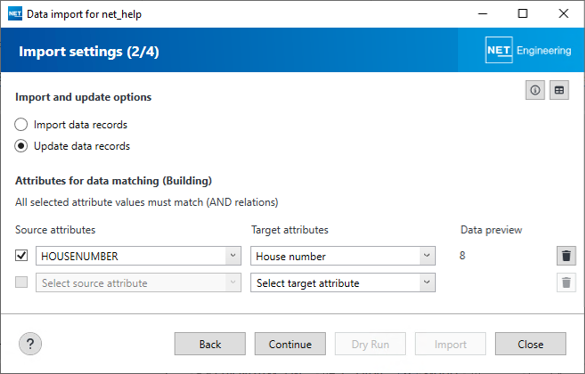Click the Source attributes column label
The width and height of the screenshot is (585, 374).
tap(55, 230)
